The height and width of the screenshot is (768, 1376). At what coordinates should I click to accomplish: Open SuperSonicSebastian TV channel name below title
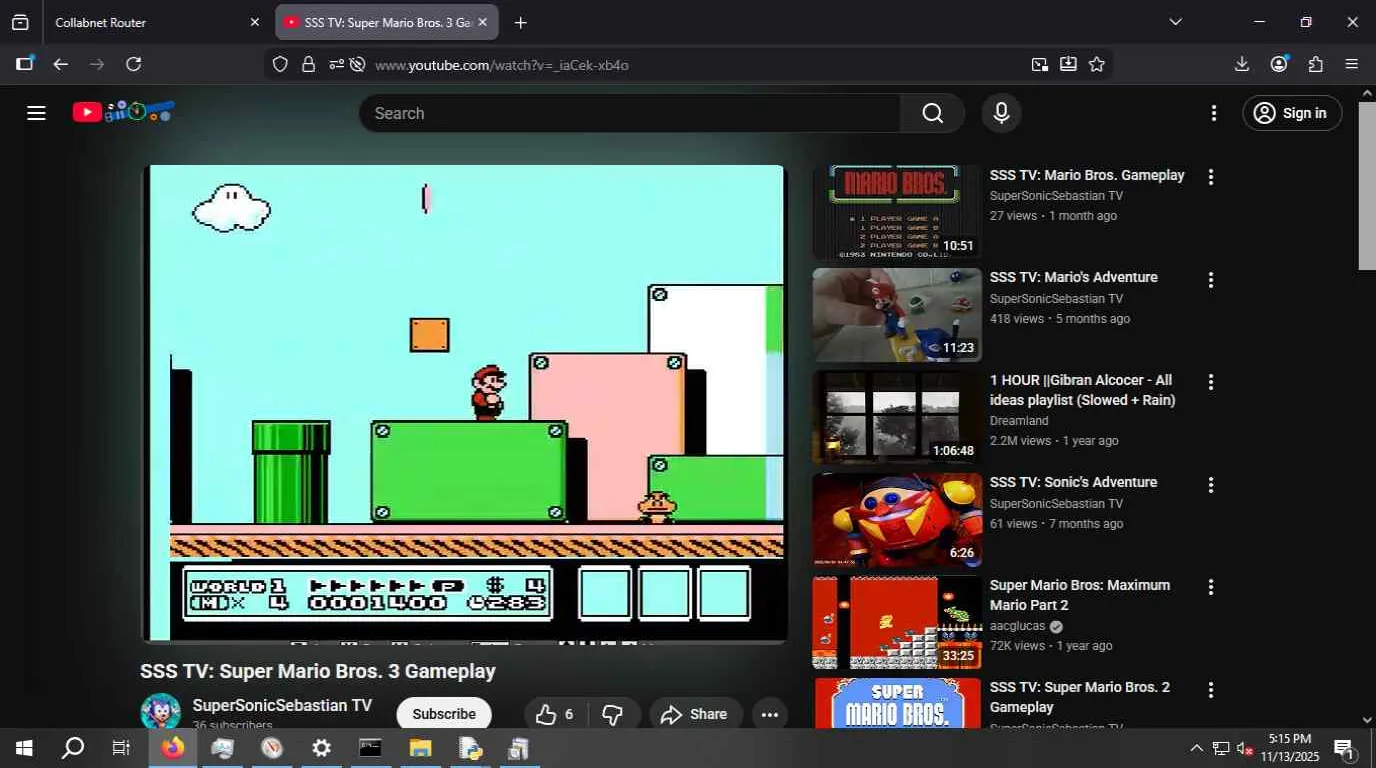(282, 705)
